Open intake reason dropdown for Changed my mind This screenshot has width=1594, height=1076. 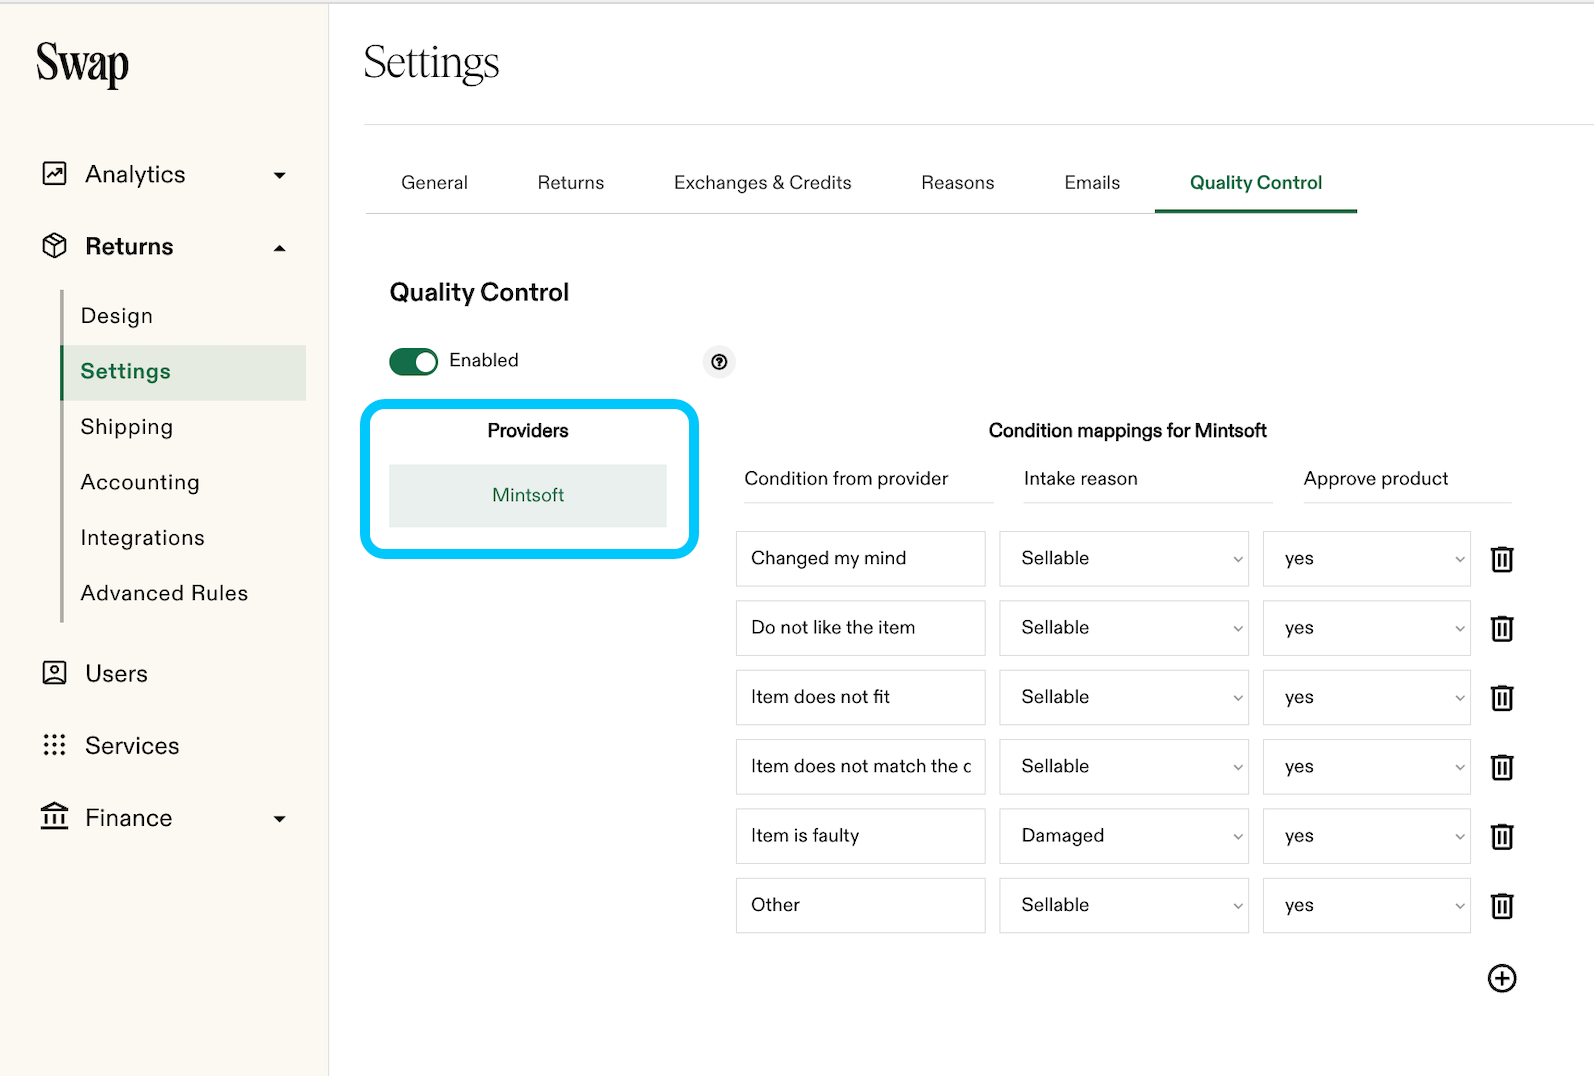click(1124, 559)
